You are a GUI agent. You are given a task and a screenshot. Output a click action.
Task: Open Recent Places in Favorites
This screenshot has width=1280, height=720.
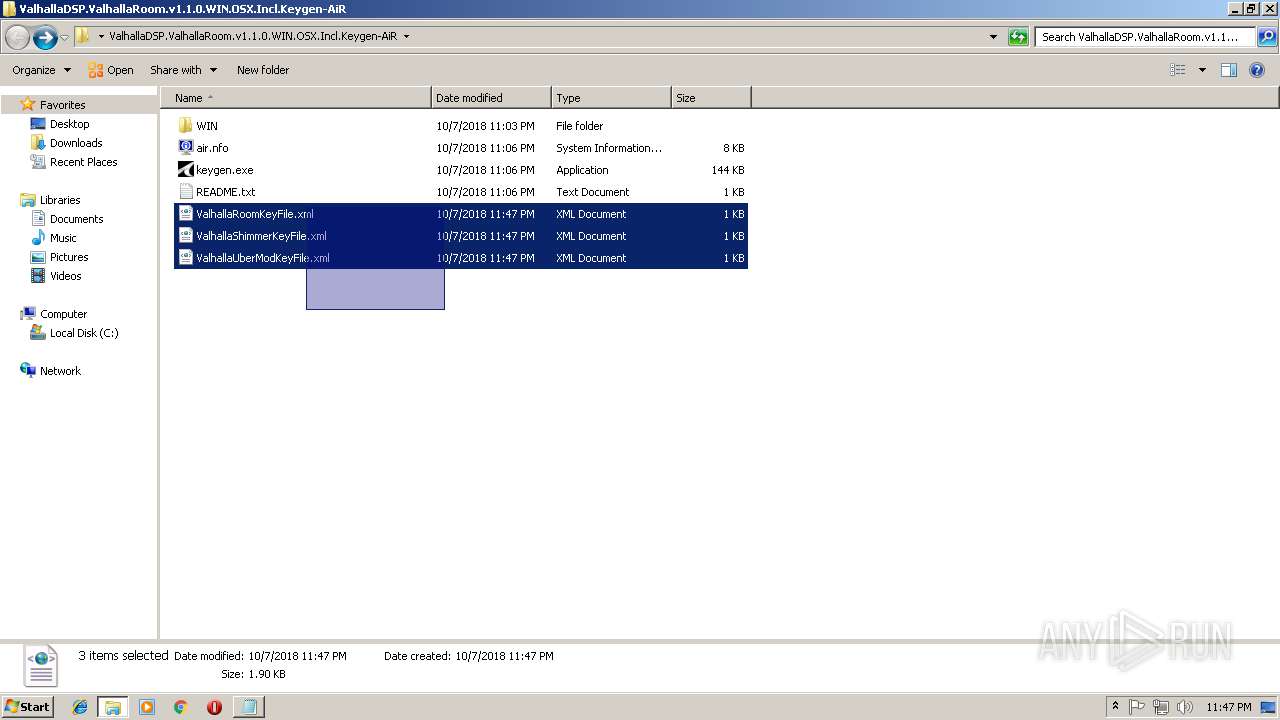click(83, 162)
